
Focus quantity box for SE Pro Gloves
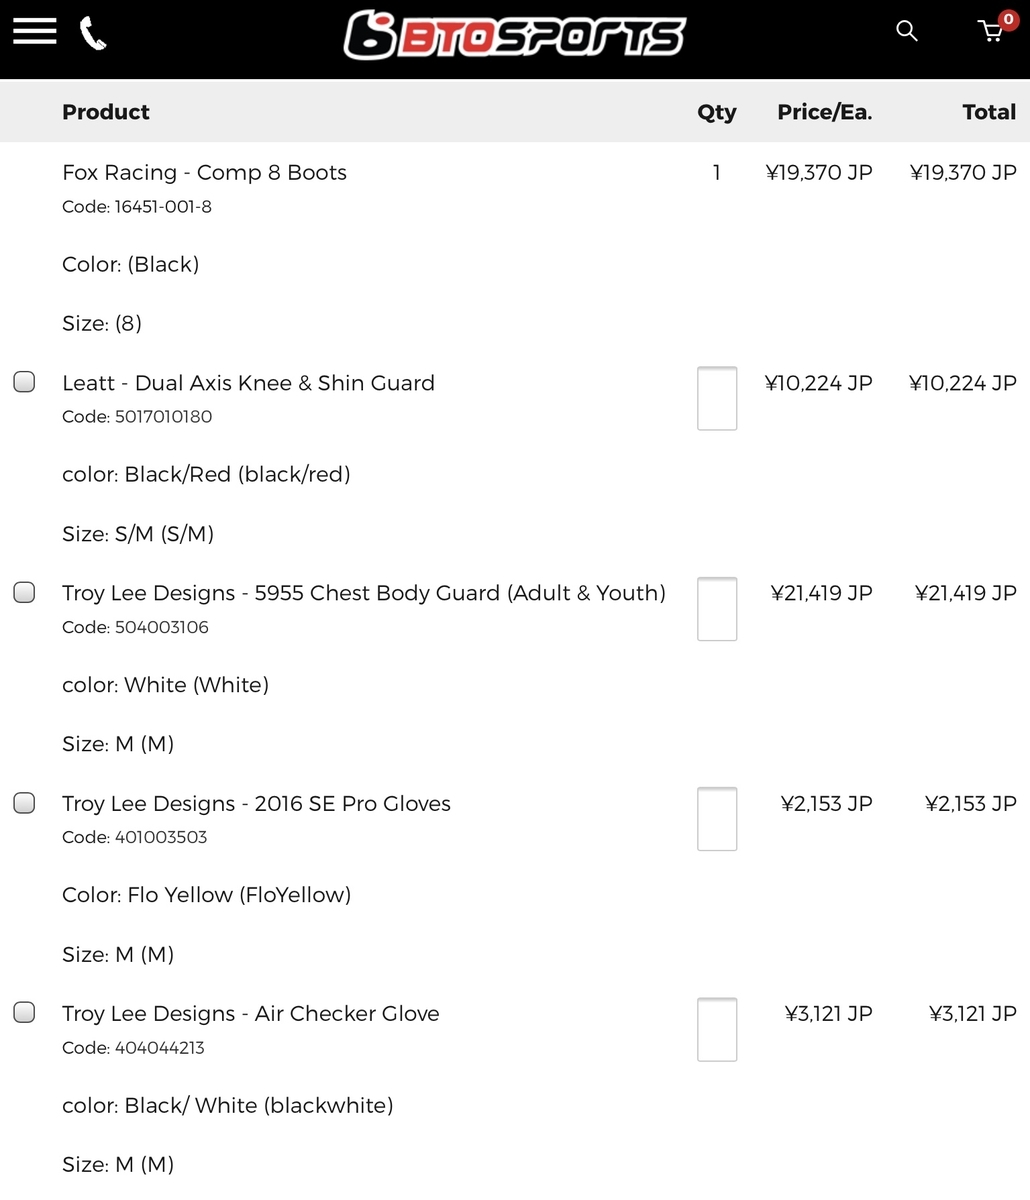[717, 819]
